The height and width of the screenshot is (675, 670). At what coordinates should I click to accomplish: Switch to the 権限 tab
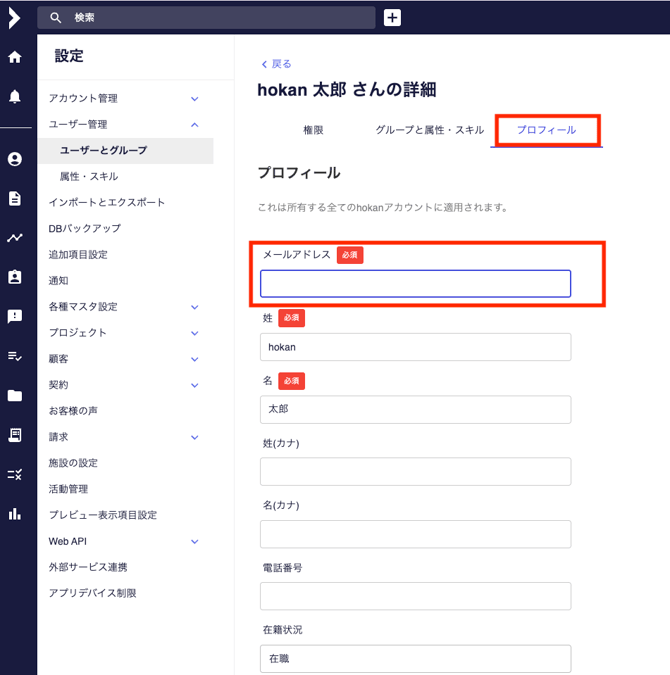click(x=313, y=130)
